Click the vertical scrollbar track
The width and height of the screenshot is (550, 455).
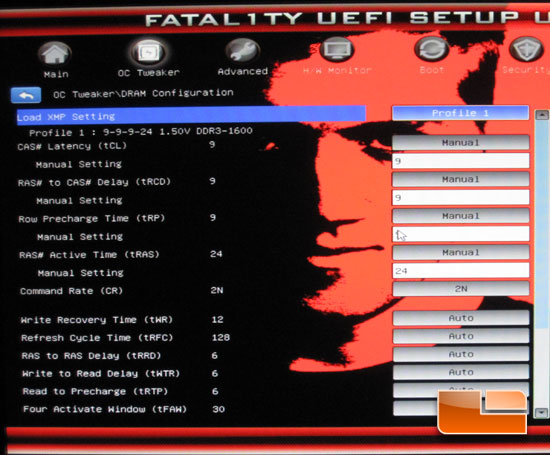(542, 263)
